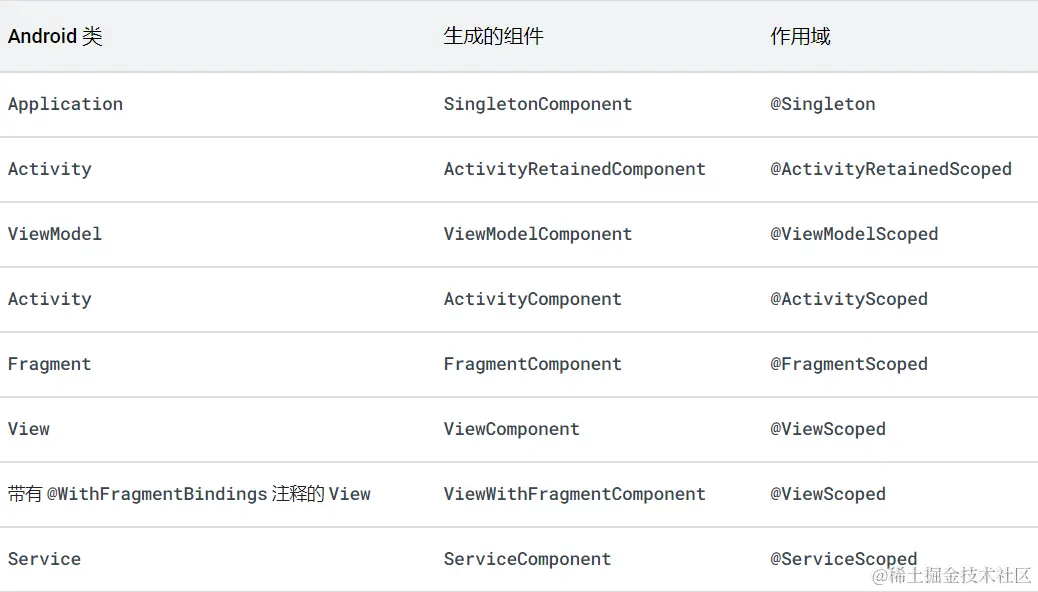The height and width of the screenshot is (592, 1038).
Task: Click the @WithFragmentBindings annotation text
Action: click(x=157, y=494)
